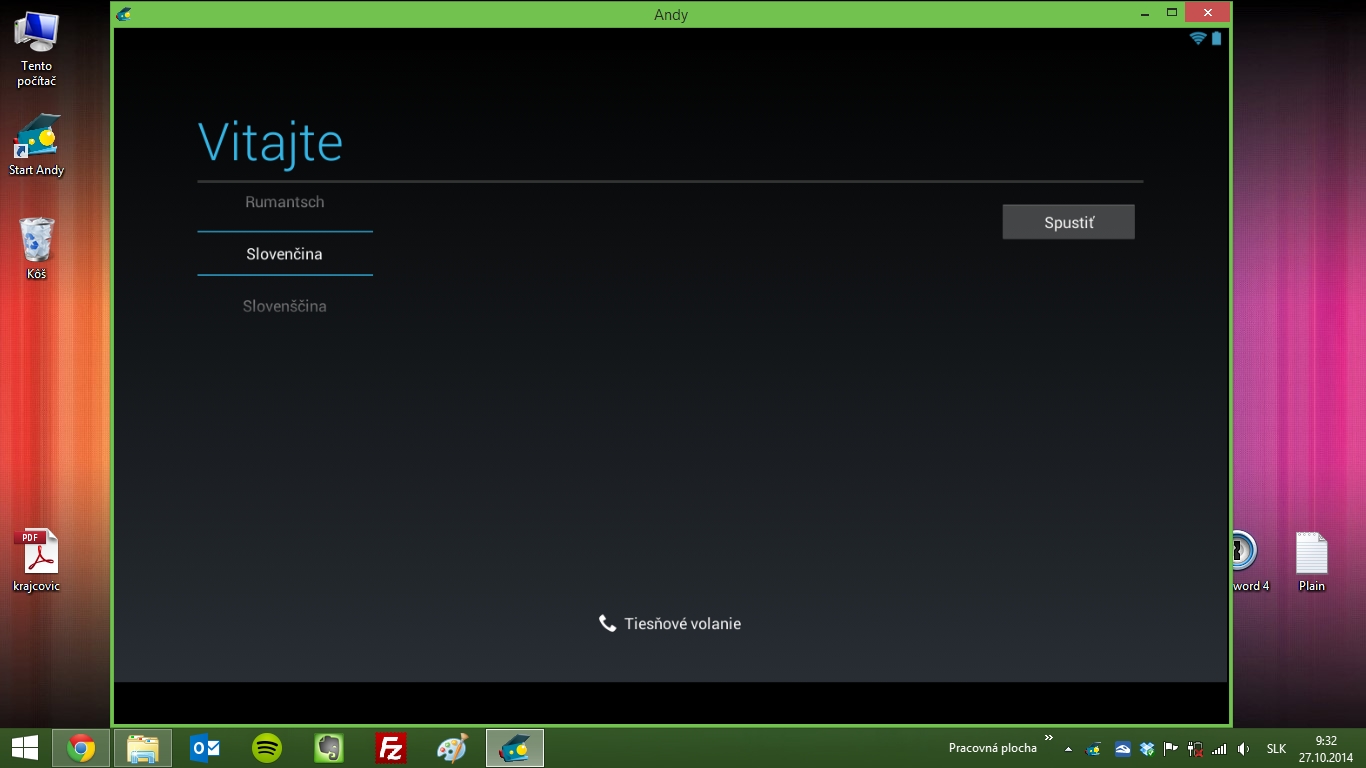This screenshot has height=768, width=1366.
Task: Open Evernote from the taskbar
Action: pyautogui.click(x=329, y=748)
